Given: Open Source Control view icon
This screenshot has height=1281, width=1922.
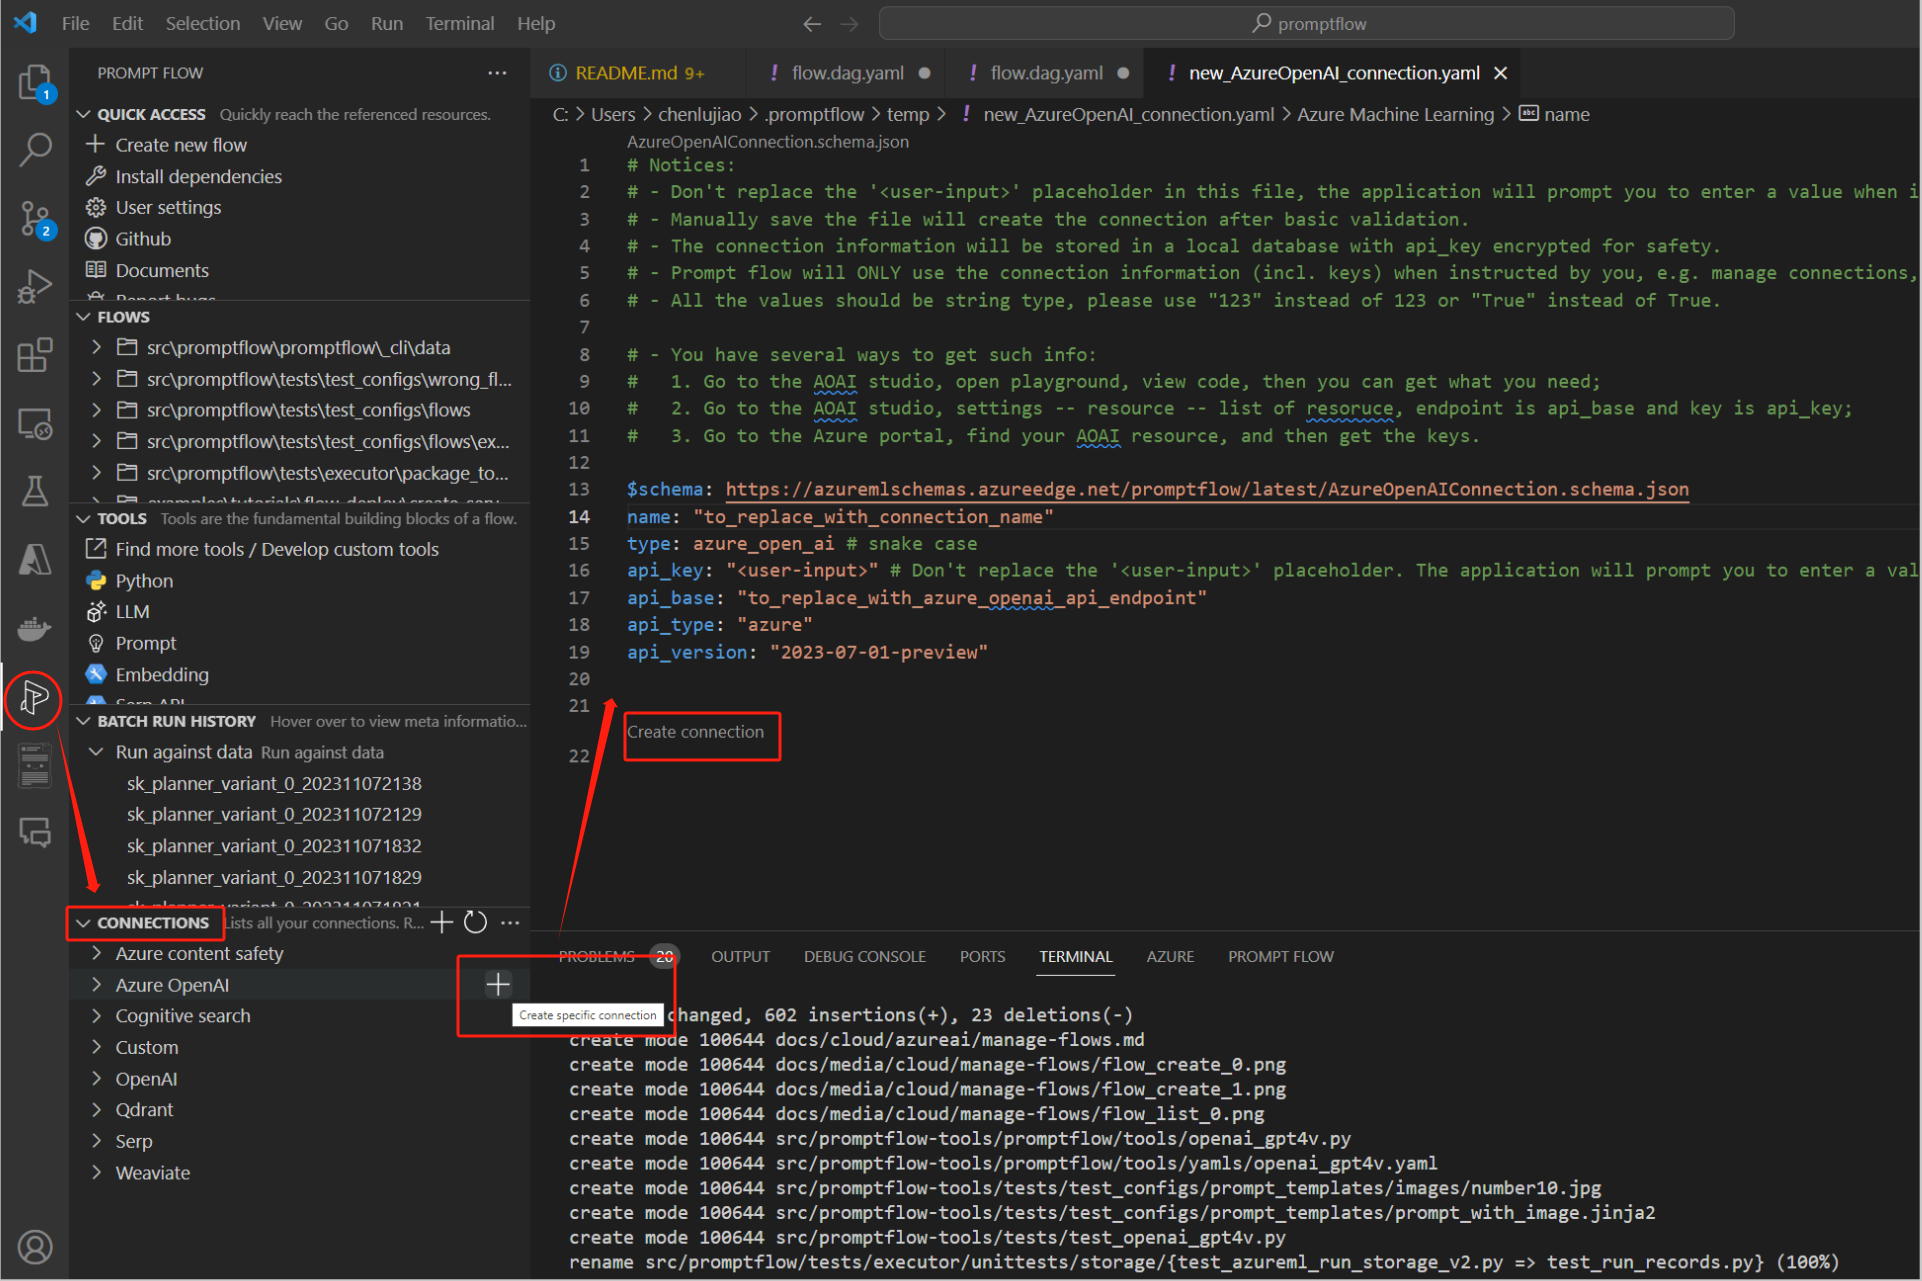Looking at the screenshot, I should coord(34,218).
